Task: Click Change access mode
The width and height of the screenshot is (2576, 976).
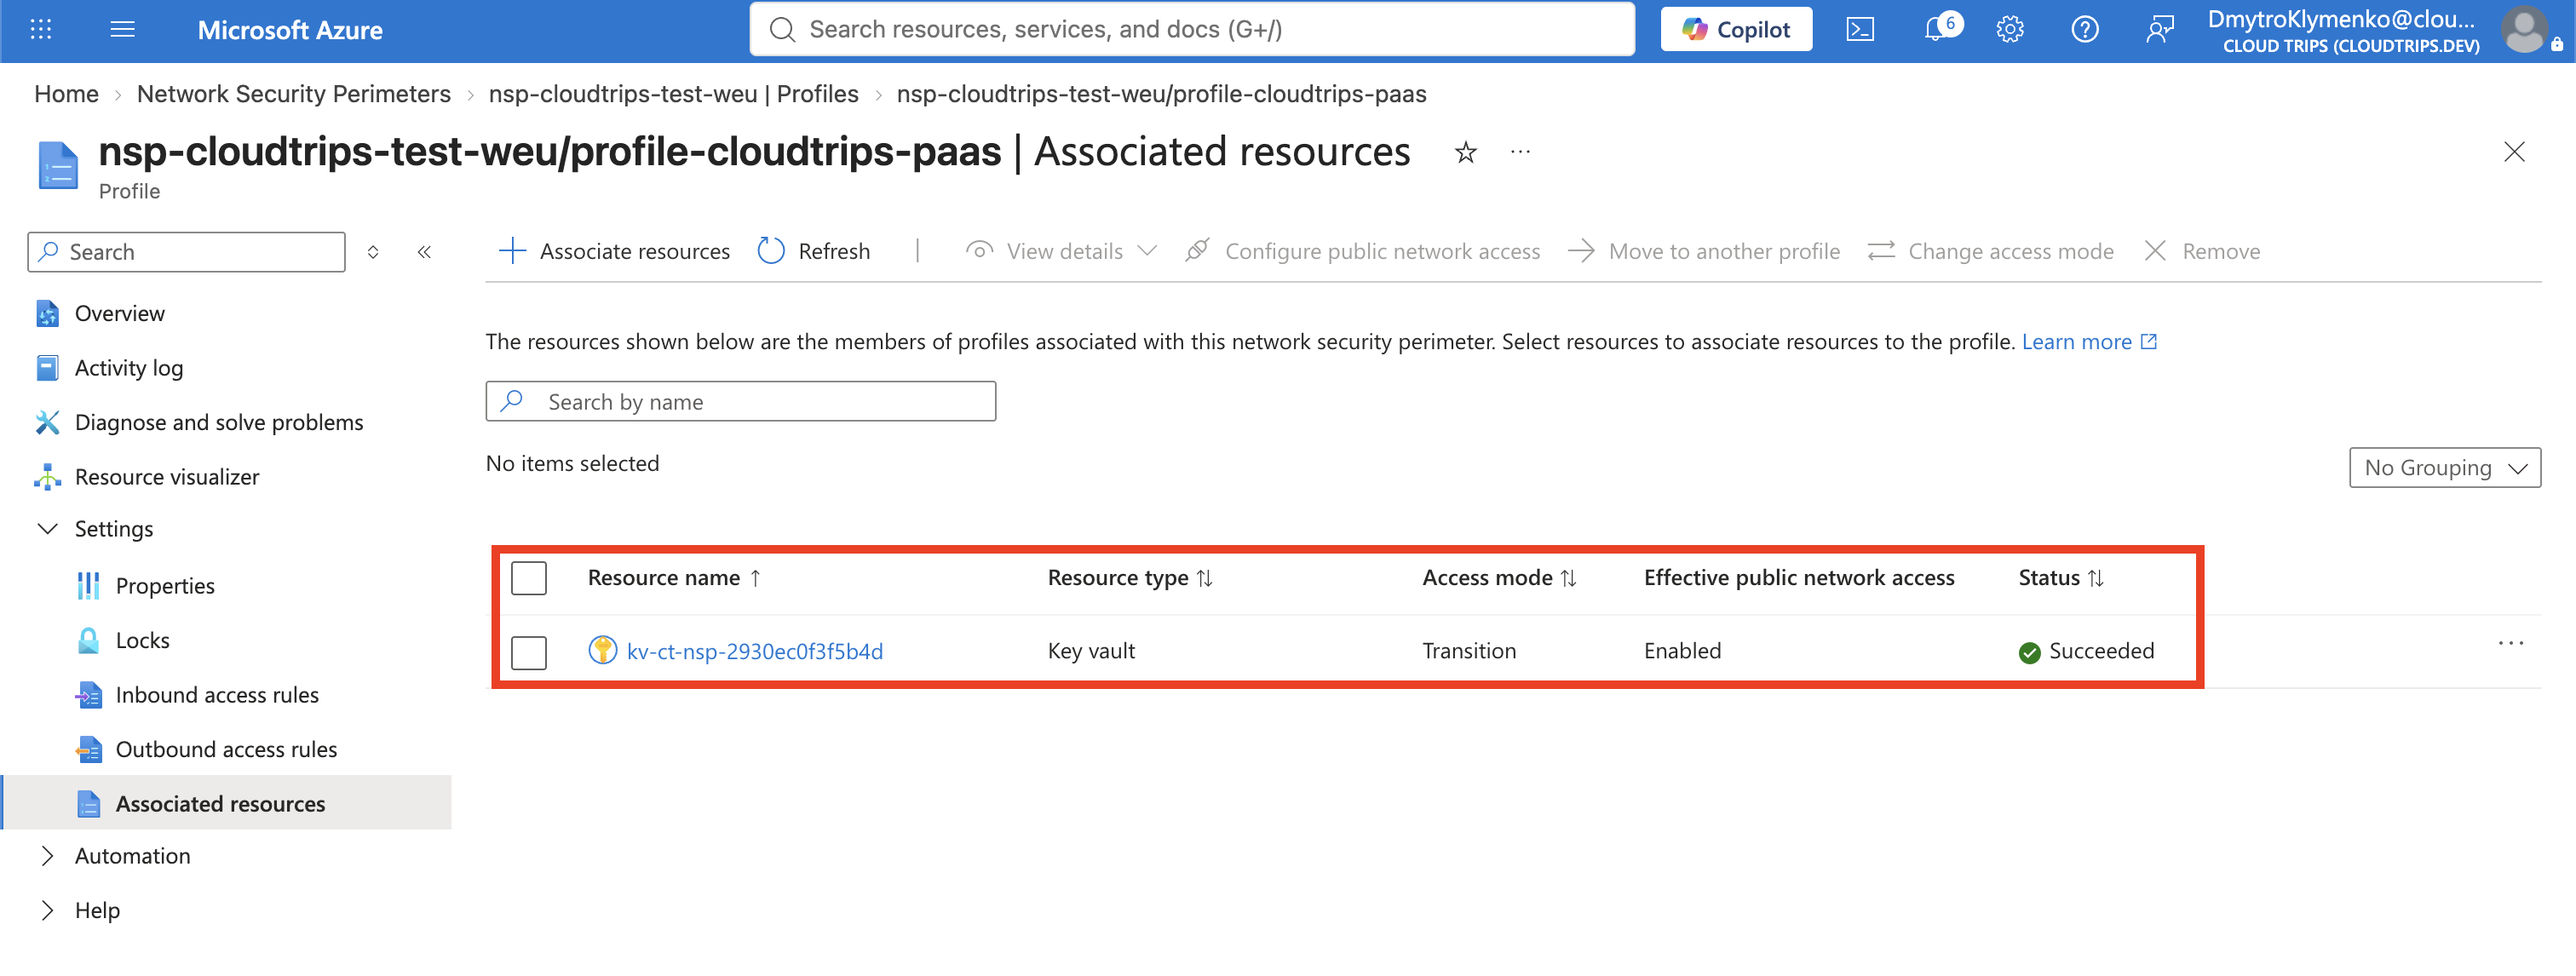Action: pyautogui.click(x=1990, y=252)
